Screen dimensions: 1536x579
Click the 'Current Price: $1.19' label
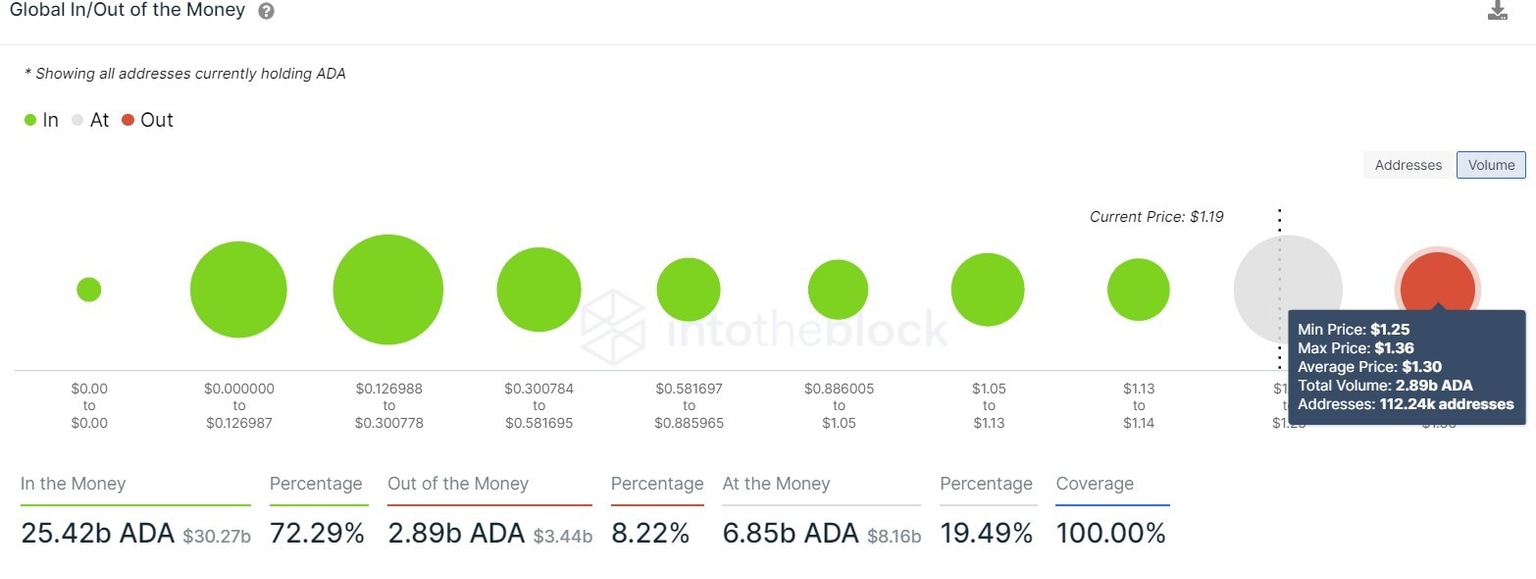pos(1156,216)
